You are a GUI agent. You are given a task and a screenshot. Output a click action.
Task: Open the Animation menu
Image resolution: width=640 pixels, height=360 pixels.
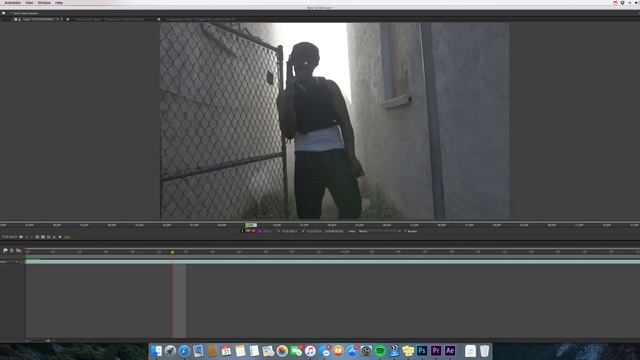click(x=12, y=2)
